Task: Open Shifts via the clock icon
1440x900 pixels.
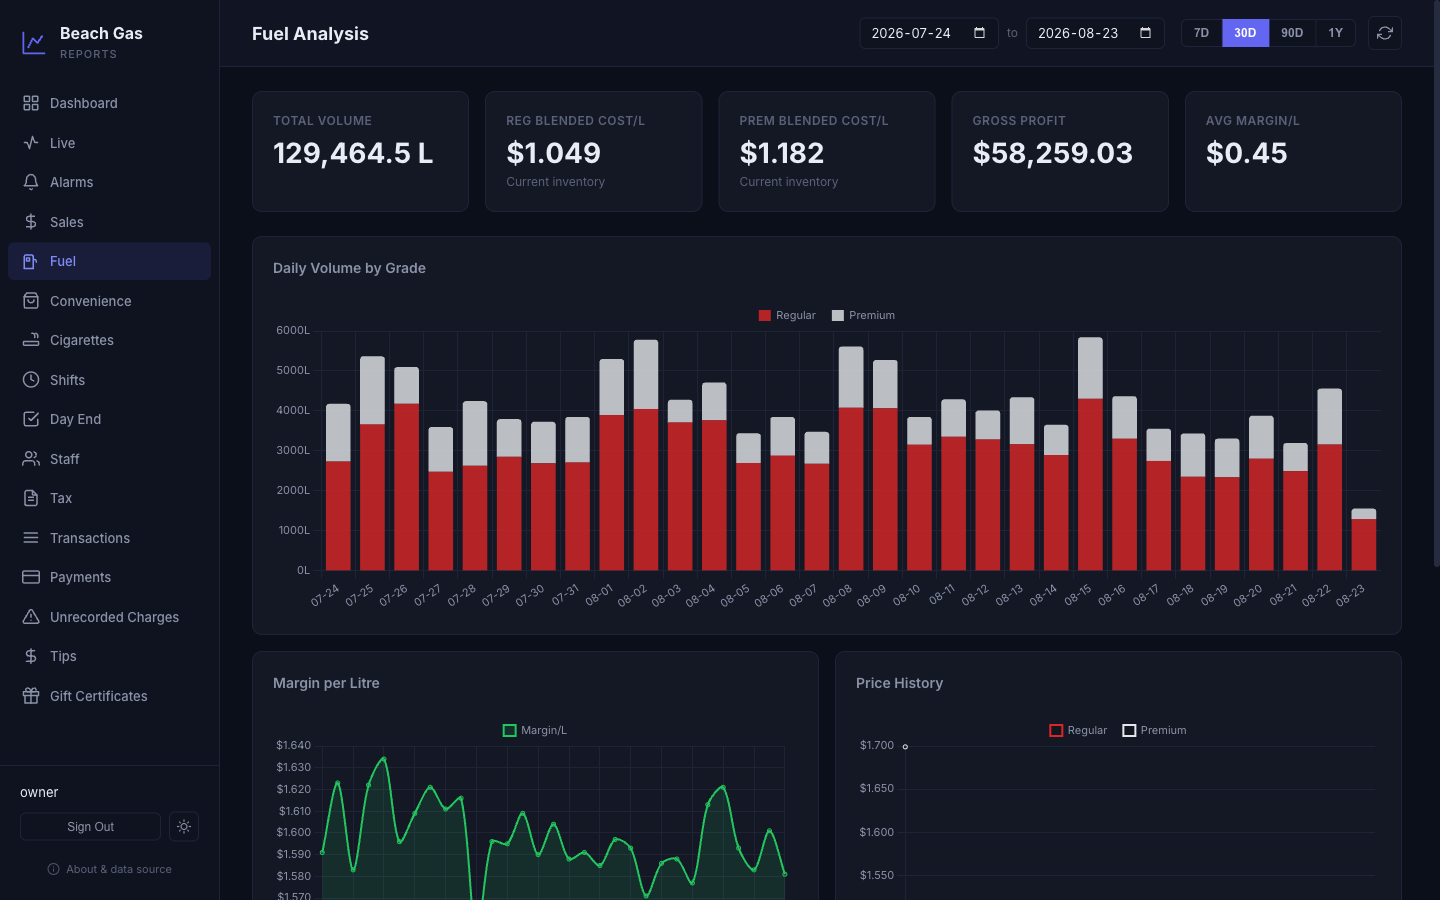Action: (x=31, y=380)
